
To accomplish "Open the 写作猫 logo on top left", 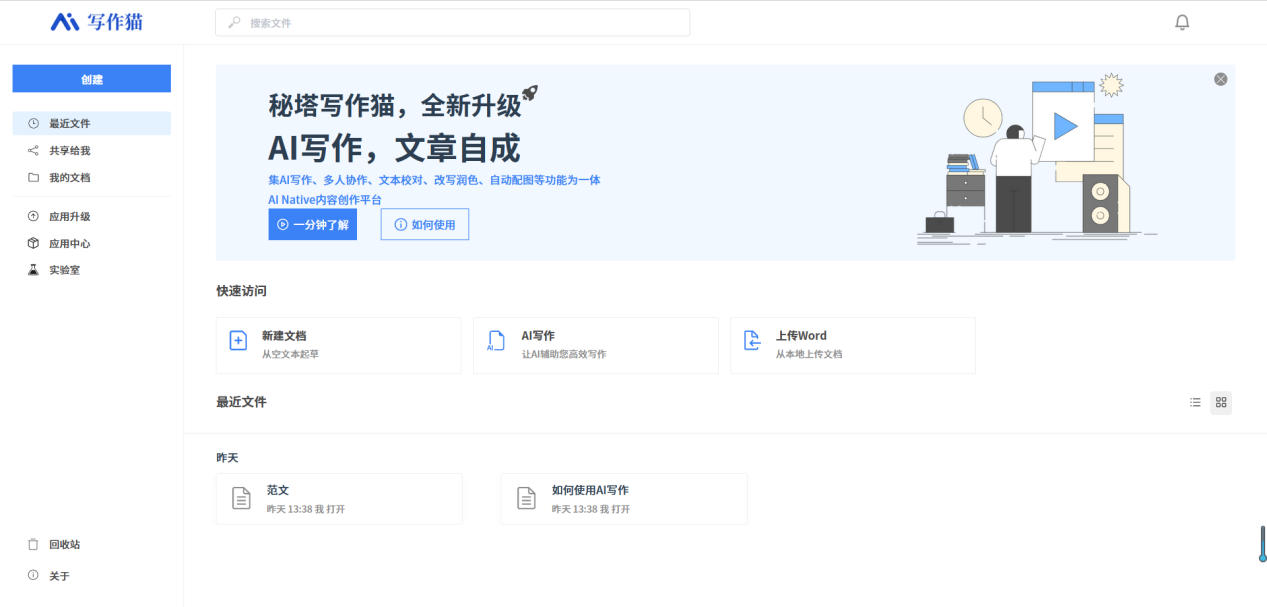I will [x=97, y=21].
